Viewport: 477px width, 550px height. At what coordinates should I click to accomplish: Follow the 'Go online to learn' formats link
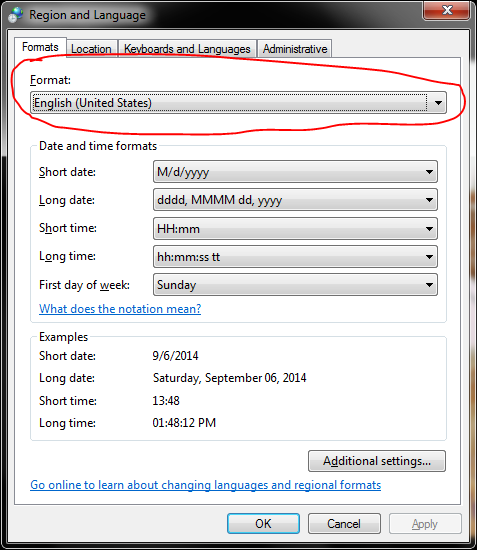(206, 485)
